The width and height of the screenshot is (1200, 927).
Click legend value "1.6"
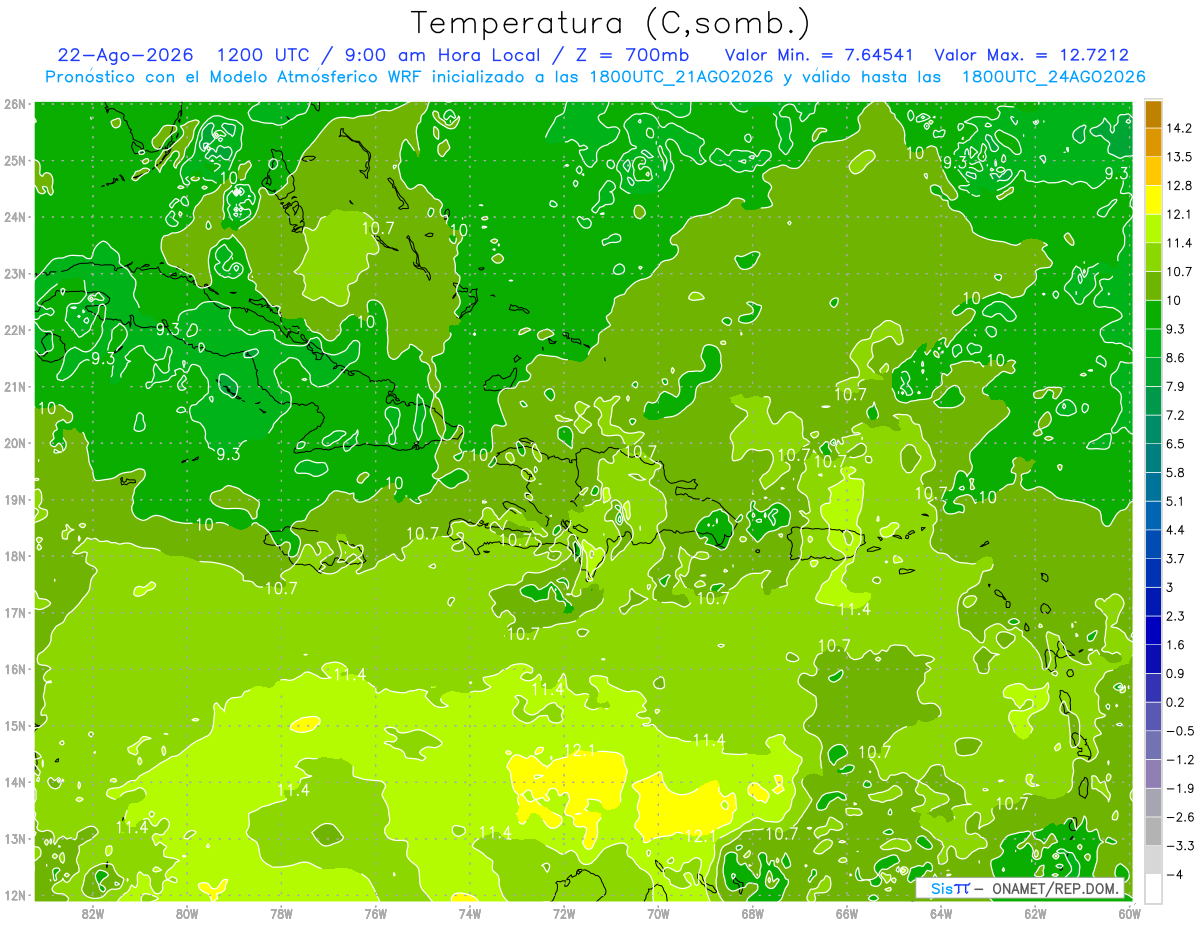[1177, 645]
